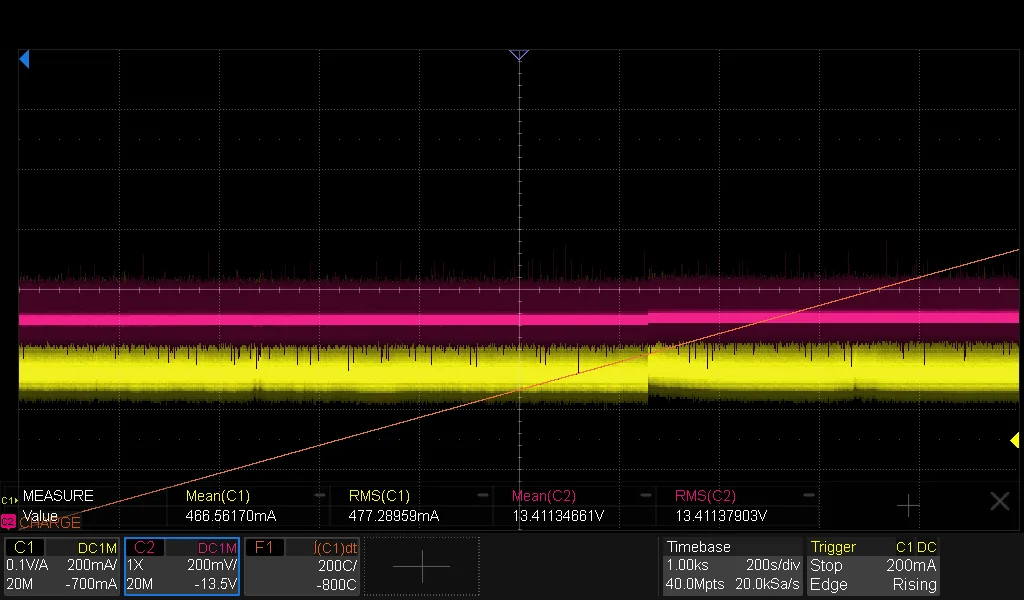Viewport: 1024px width, 600px height.
Task: Remove Mean(C2) using its minus icon
Action: tap(645, 496)
